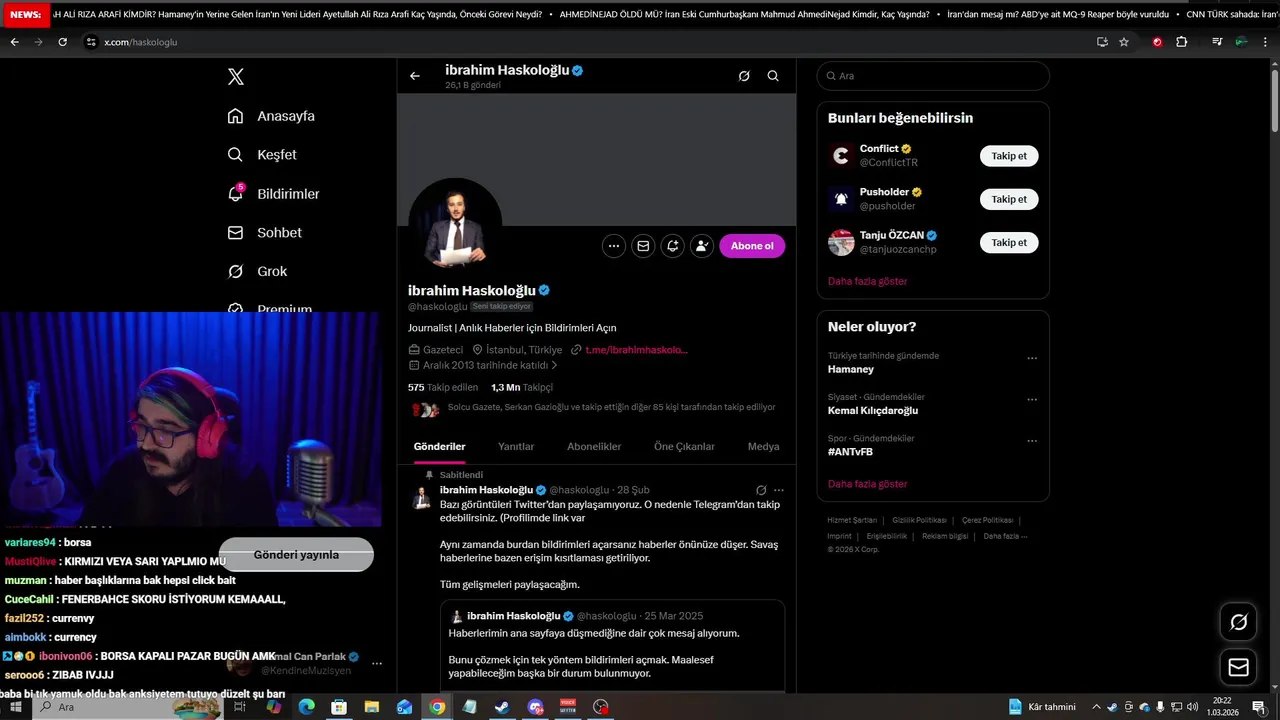1280x720 pixels.
Task: Open the #ANTvFB trend
Action: click(850, 452)
